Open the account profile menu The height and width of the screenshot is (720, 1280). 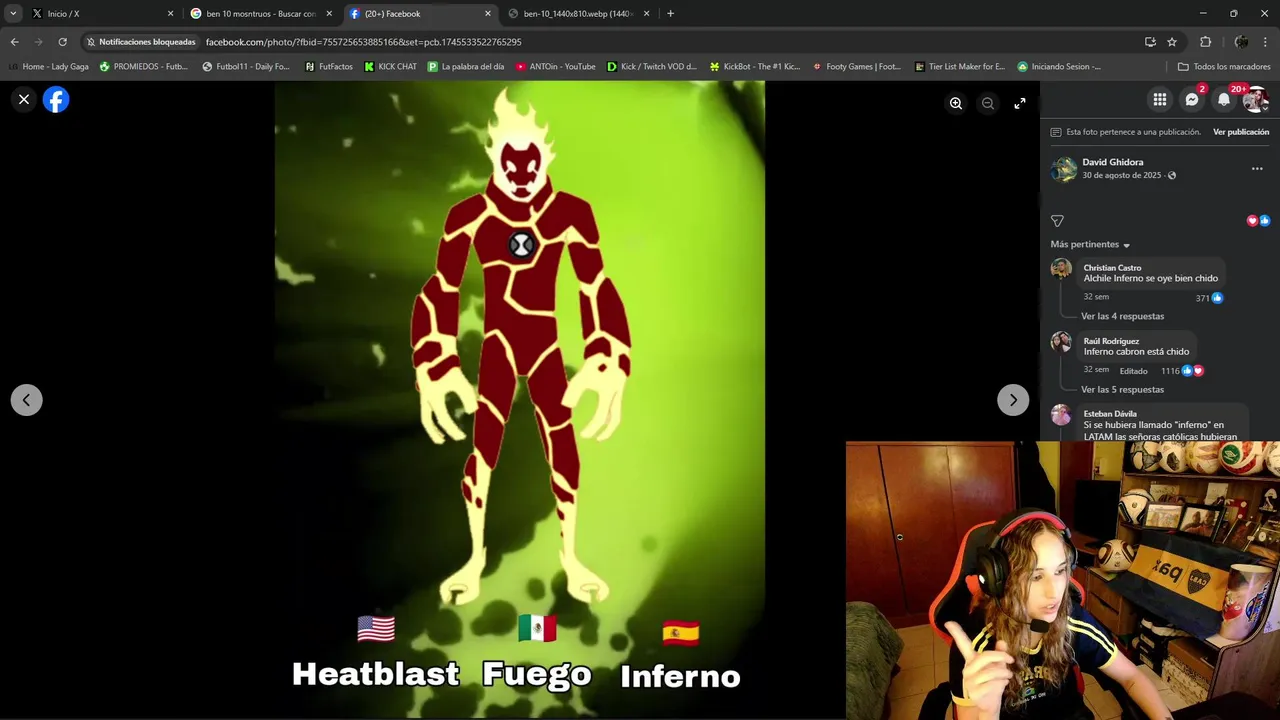(1256, 99)
